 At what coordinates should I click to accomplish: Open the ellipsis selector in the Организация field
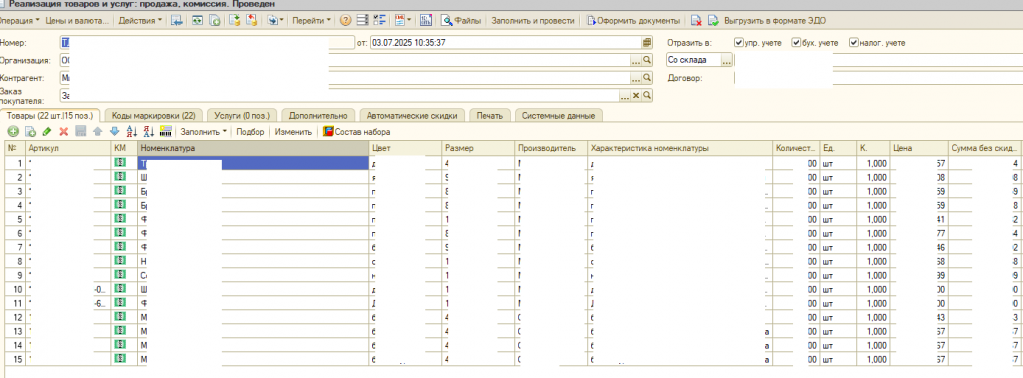tap(635, 60)
